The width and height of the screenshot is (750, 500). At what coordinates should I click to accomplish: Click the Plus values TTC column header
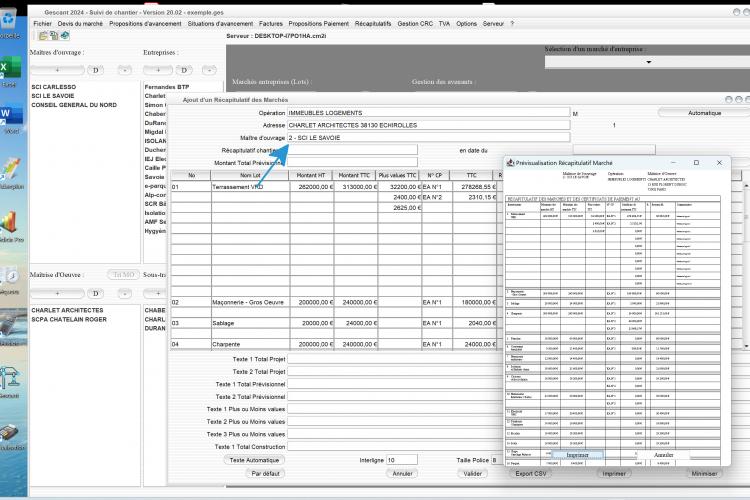tap(397, 176)
